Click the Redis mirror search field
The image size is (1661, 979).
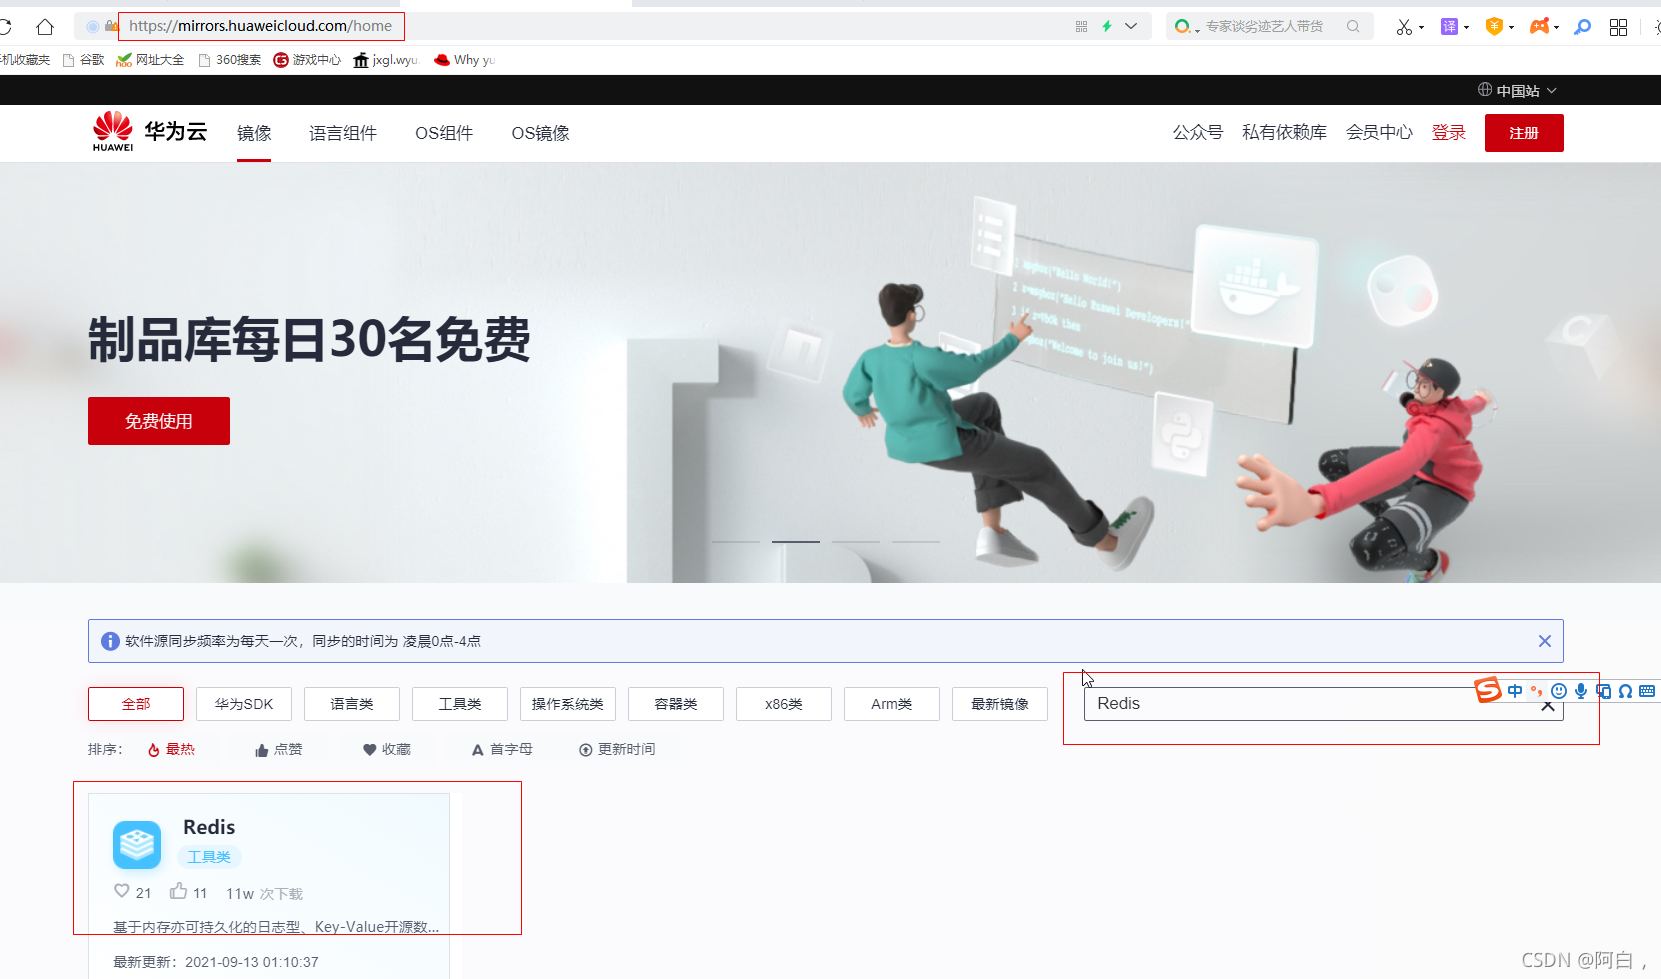(x=1323, y=704)
